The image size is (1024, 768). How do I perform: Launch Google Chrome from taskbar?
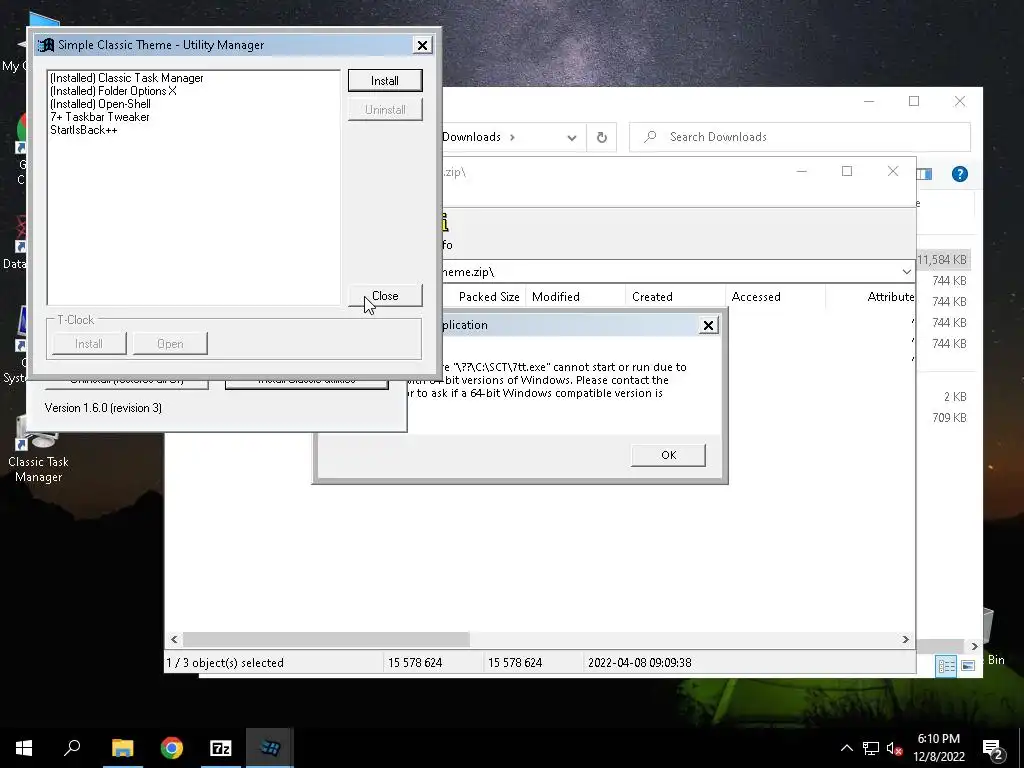172,748
